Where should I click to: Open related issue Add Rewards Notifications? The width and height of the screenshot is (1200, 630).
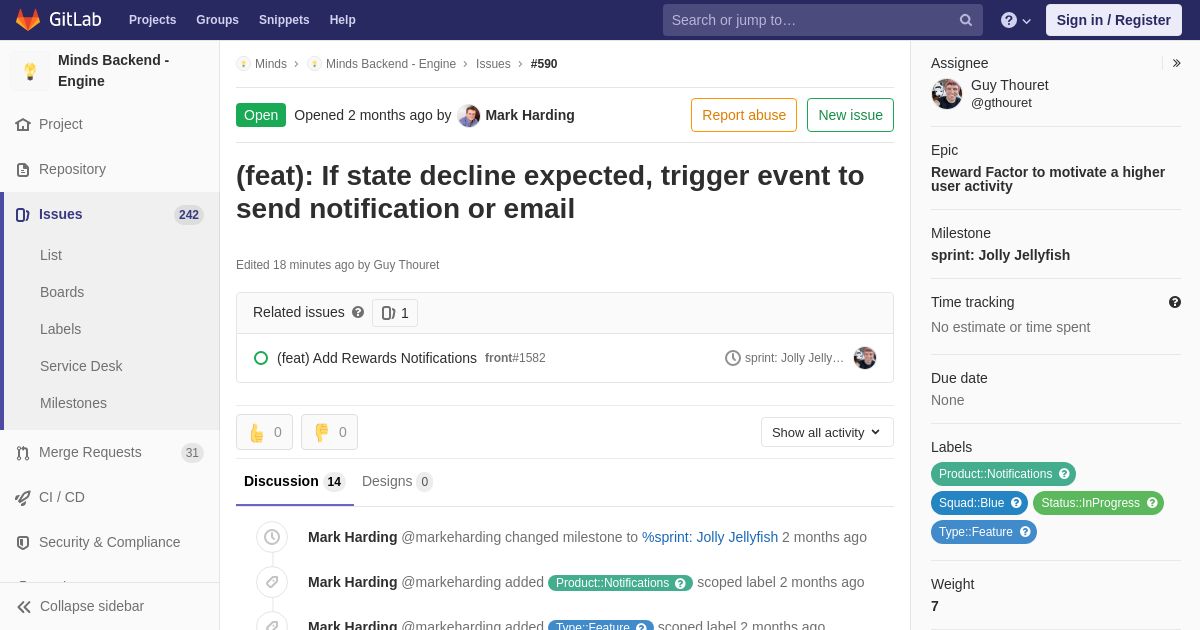[x=377, y=358]
